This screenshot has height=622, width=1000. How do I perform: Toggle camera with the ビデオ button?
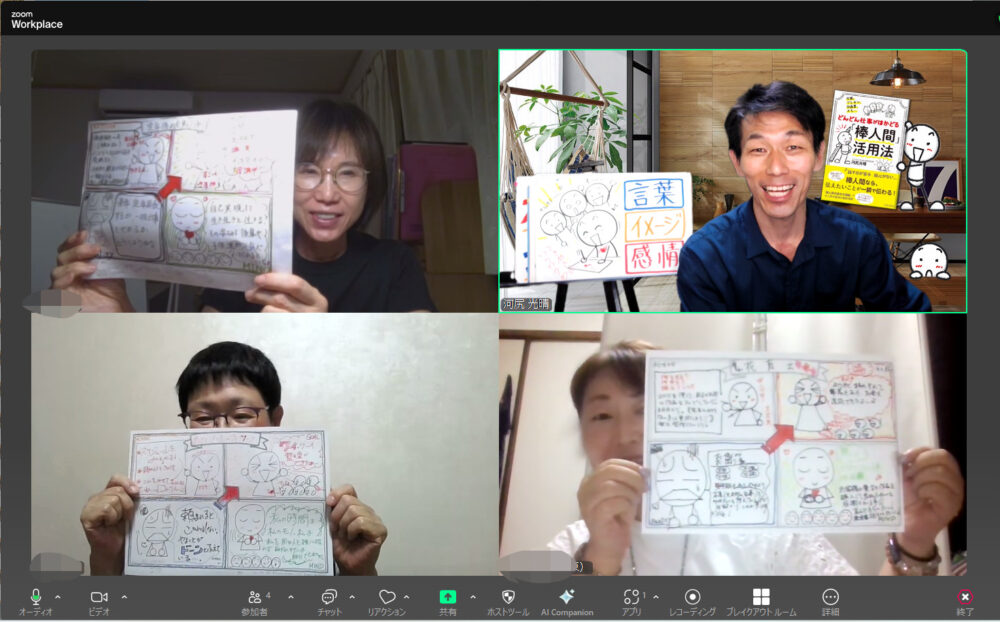pyautogui.click(x=99, y=597)
